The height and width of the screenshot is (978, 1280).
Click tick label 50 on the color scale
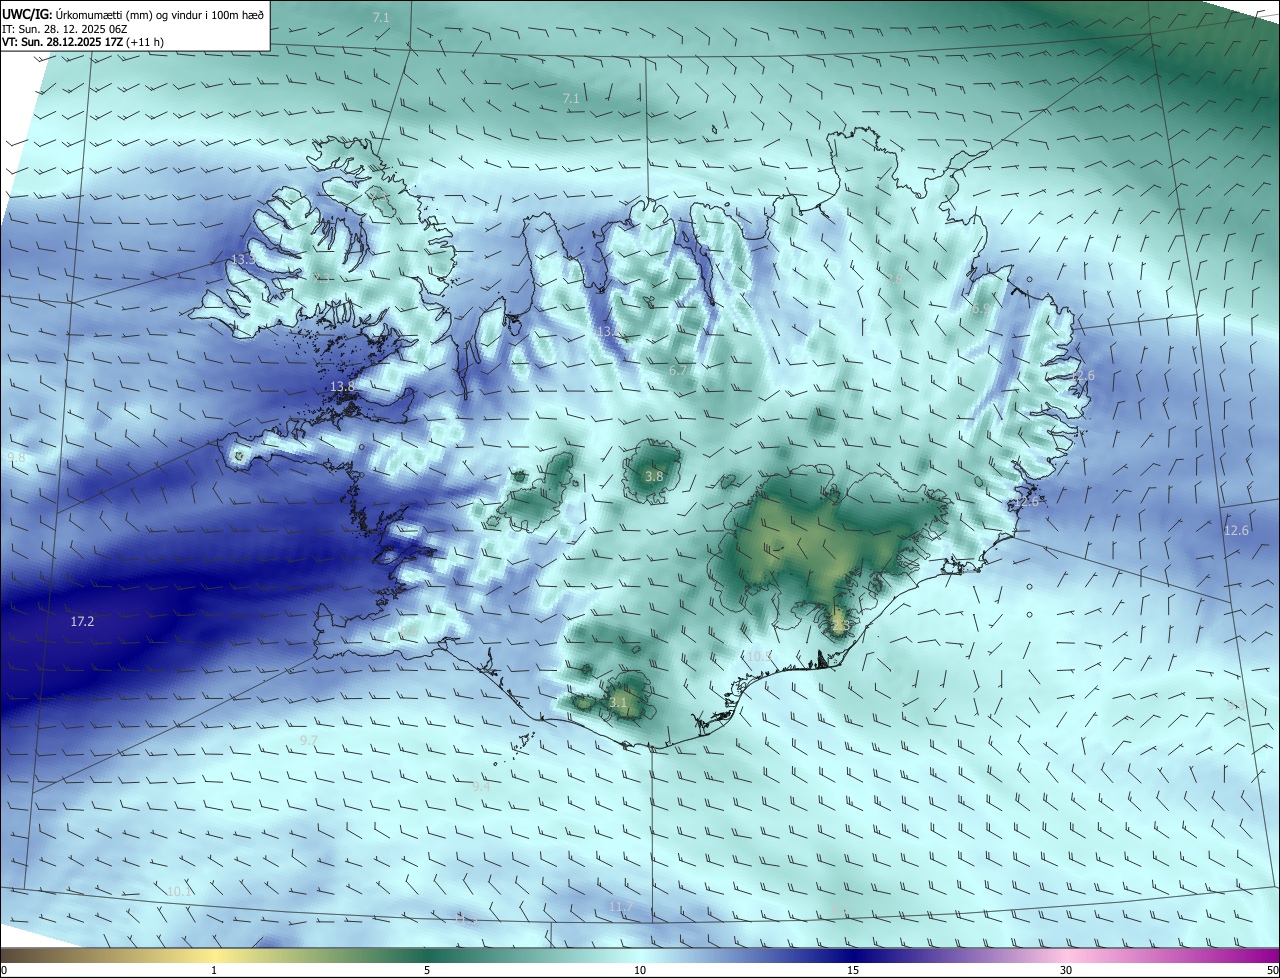tap(1271, 970)
